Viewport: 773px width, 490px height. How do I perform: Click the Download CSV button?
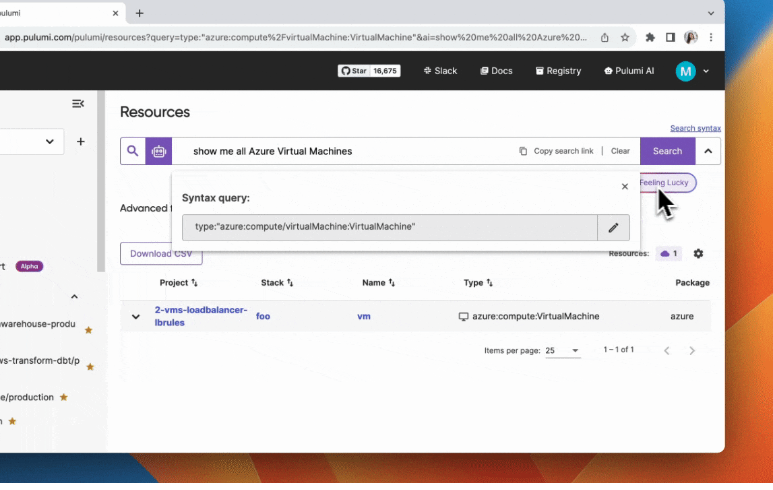(x=161, y=253)
